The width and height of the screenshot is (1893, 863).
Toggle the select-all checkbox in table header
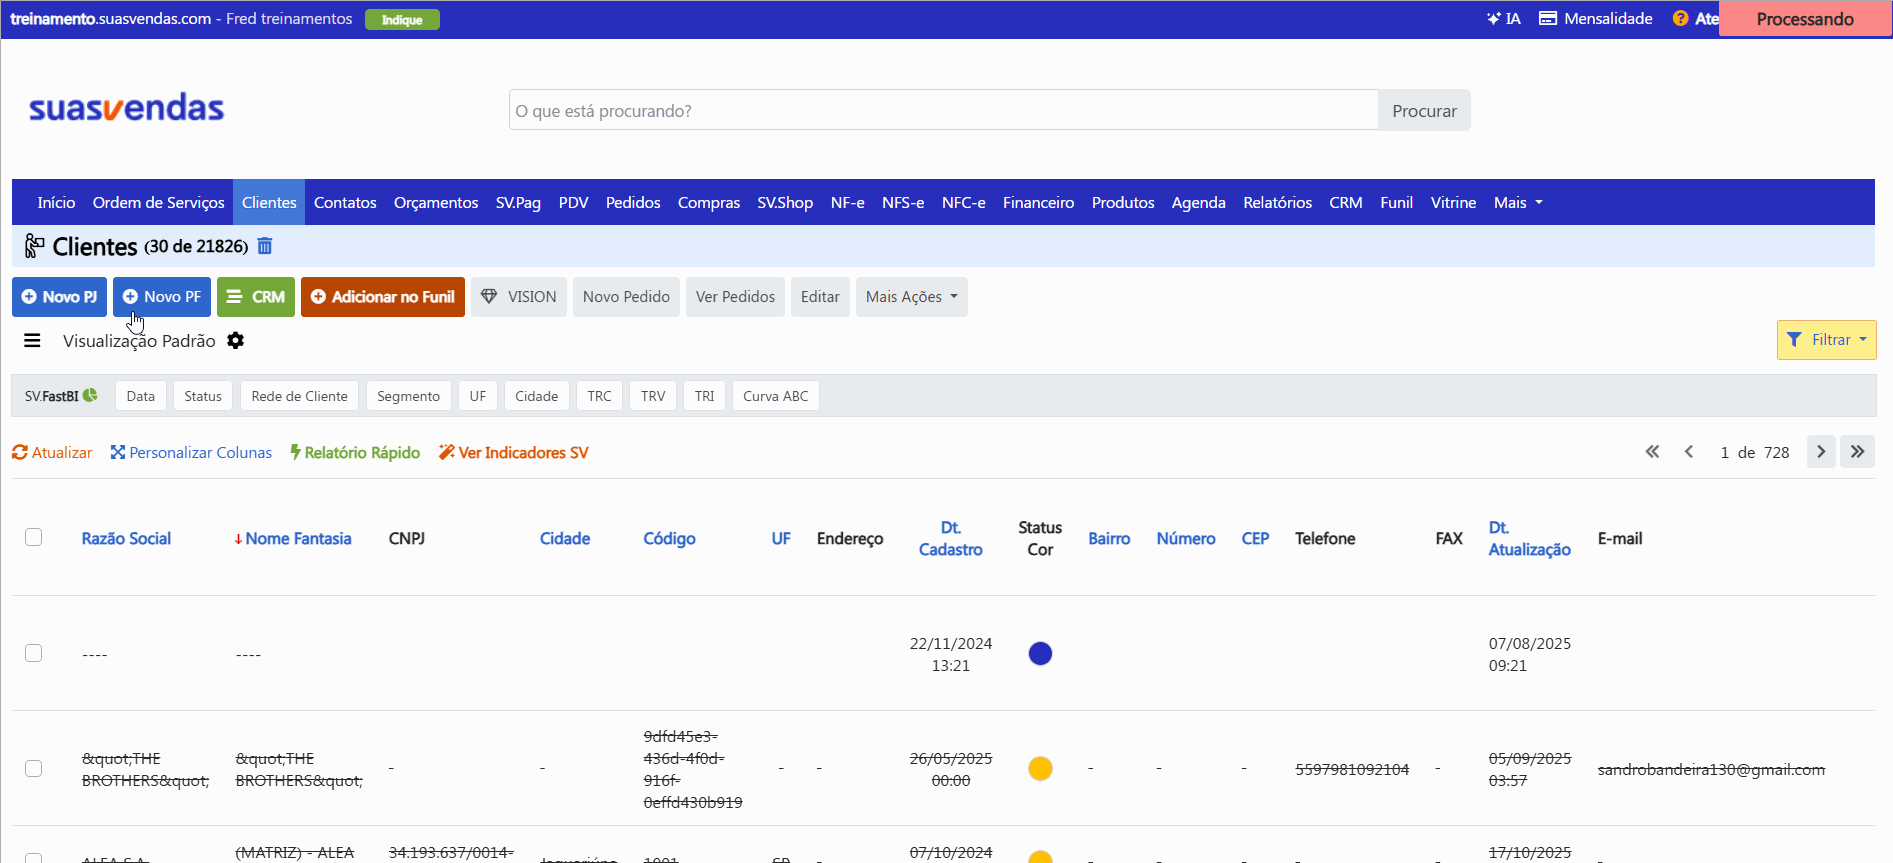tap(33, 537)
